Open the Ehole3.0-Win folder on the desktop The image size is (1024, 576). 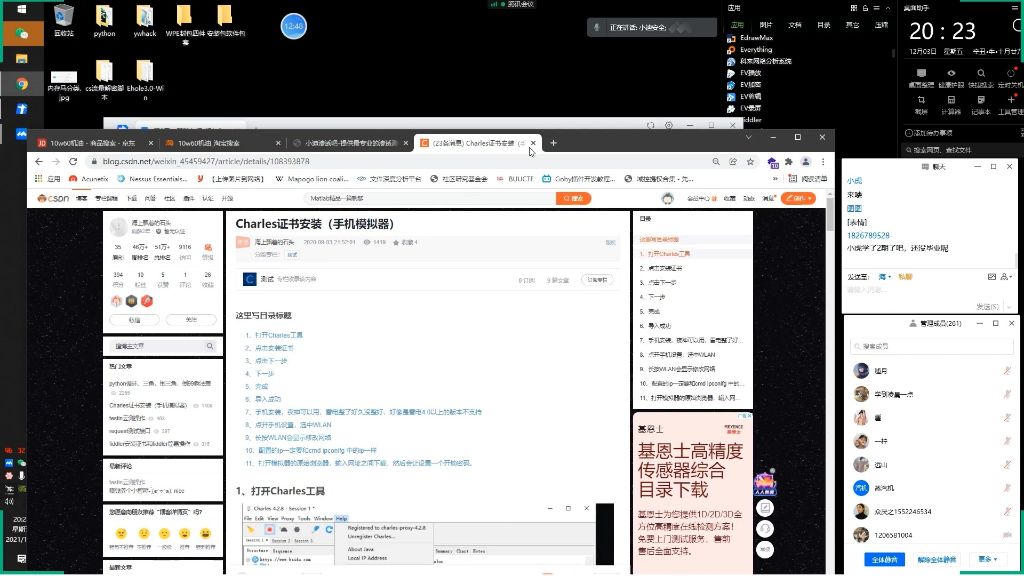[145, 80]
